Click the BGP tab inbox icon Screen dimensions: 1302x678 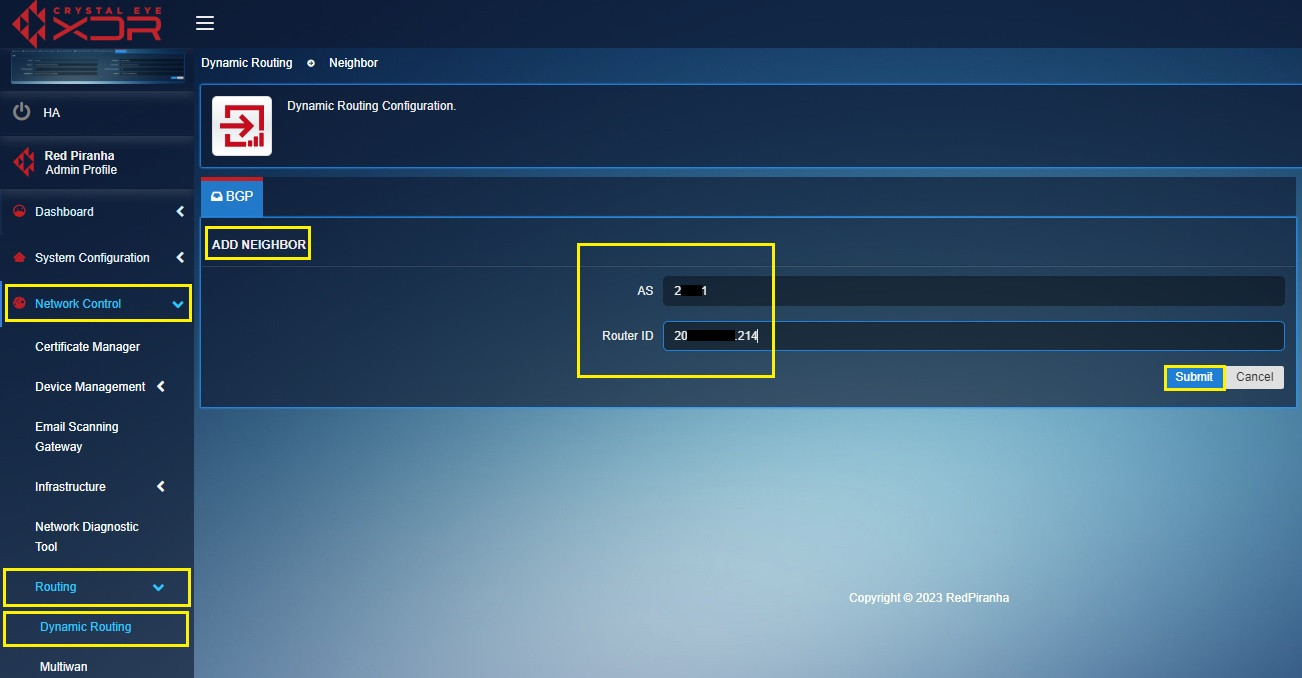[216, 197]
